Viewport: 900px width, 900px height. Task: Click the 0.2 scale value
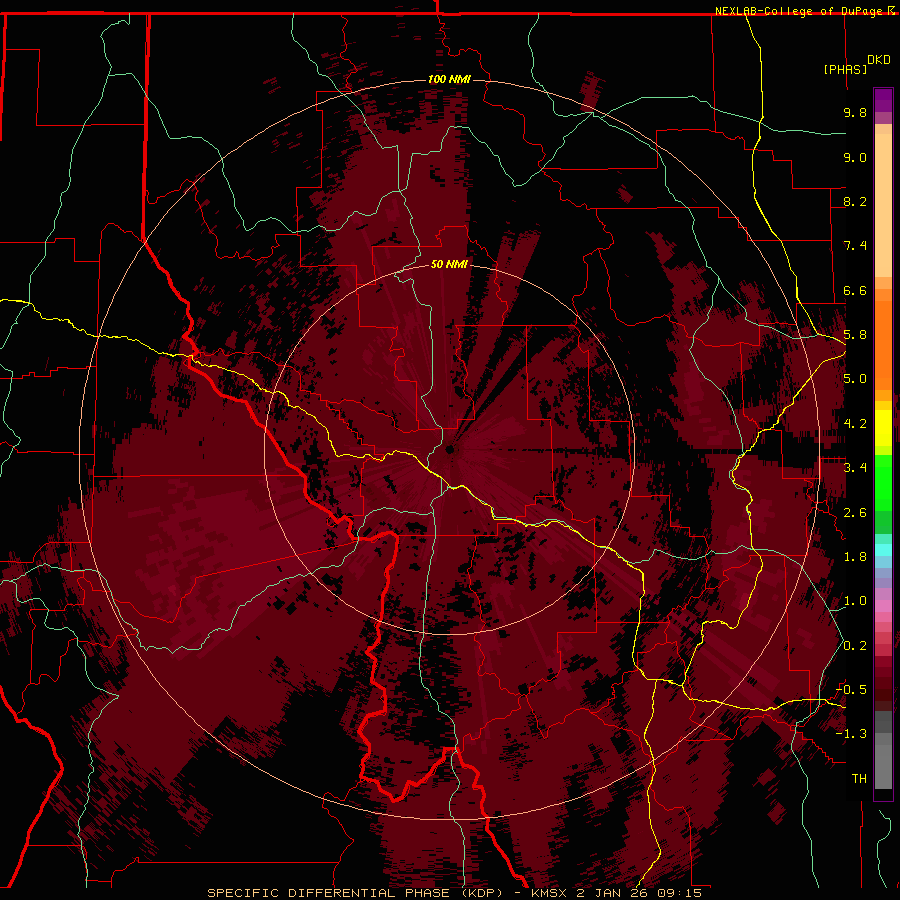(x=855, y=646)
